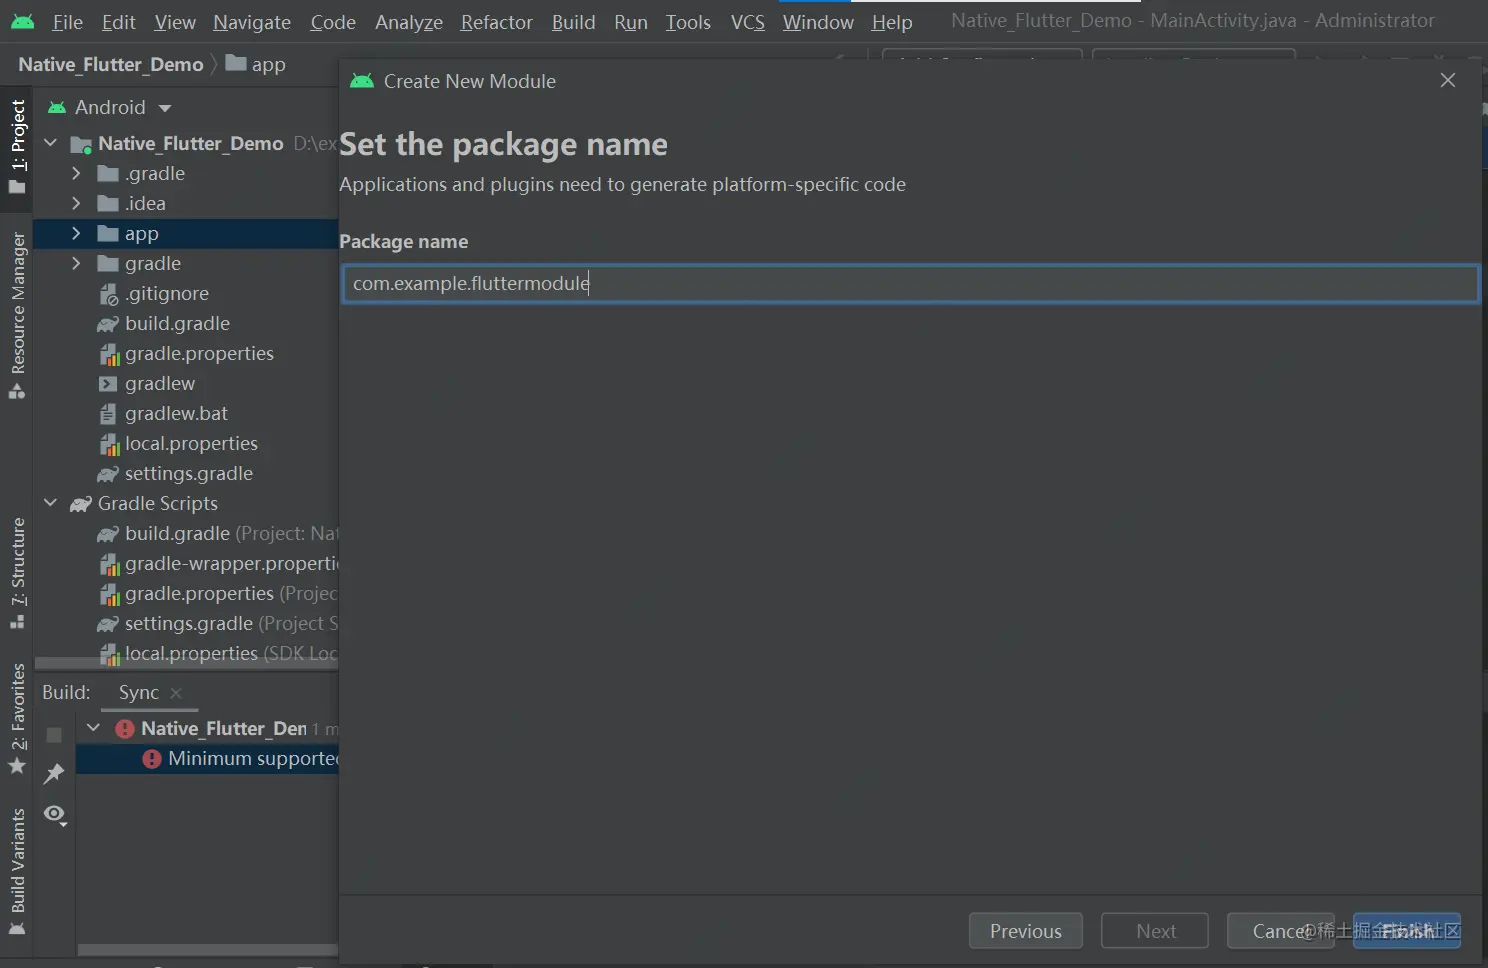Expand the .gradle folder

point(76,173)
